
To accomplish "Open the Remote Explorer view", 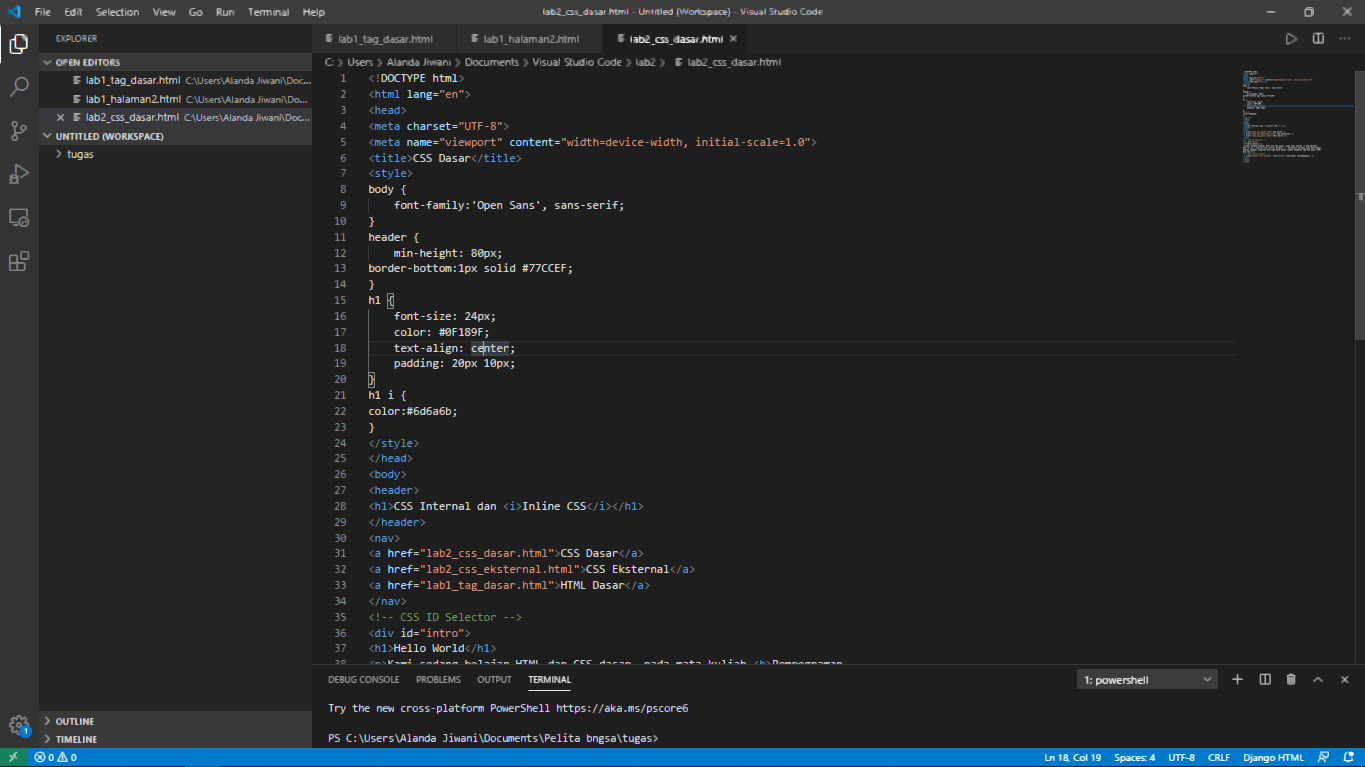I will (19, 218).
